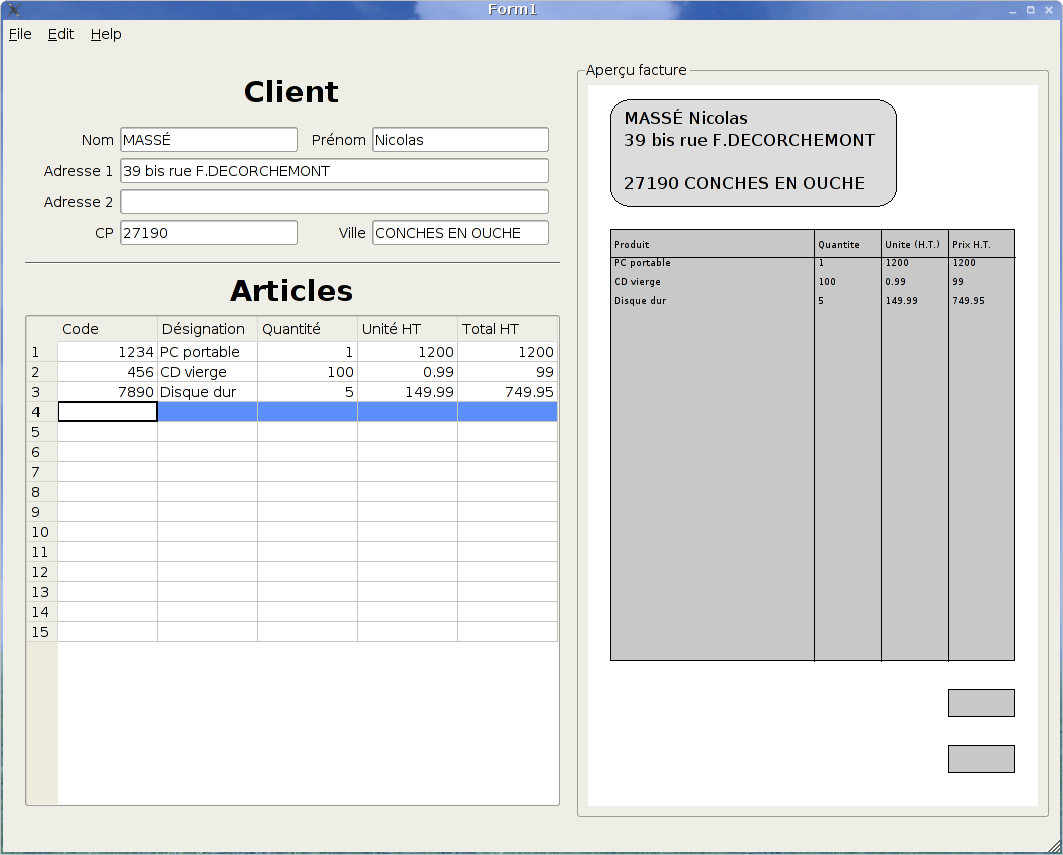Select the CD vierge designation cell
The height and width of the screenshot is (855, 1063).
(207, 372)
